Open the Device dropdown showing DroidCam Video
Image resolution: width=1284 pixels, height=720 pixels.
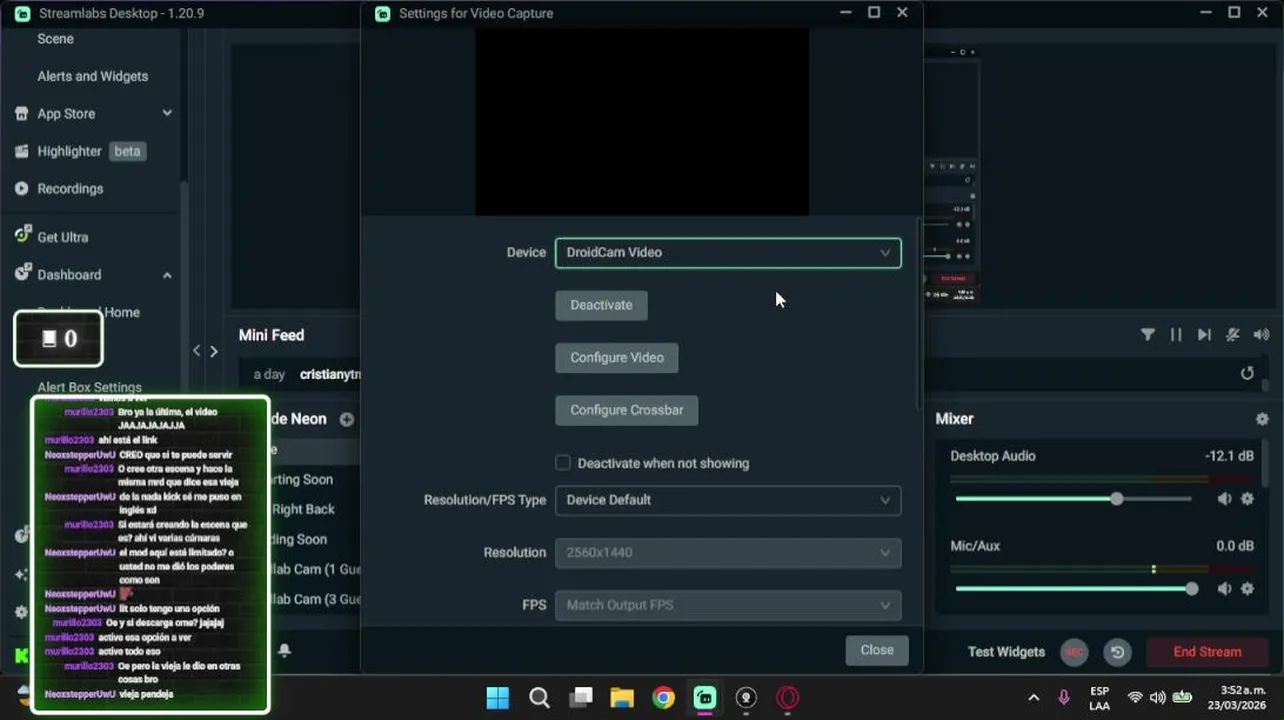[728, 253]
